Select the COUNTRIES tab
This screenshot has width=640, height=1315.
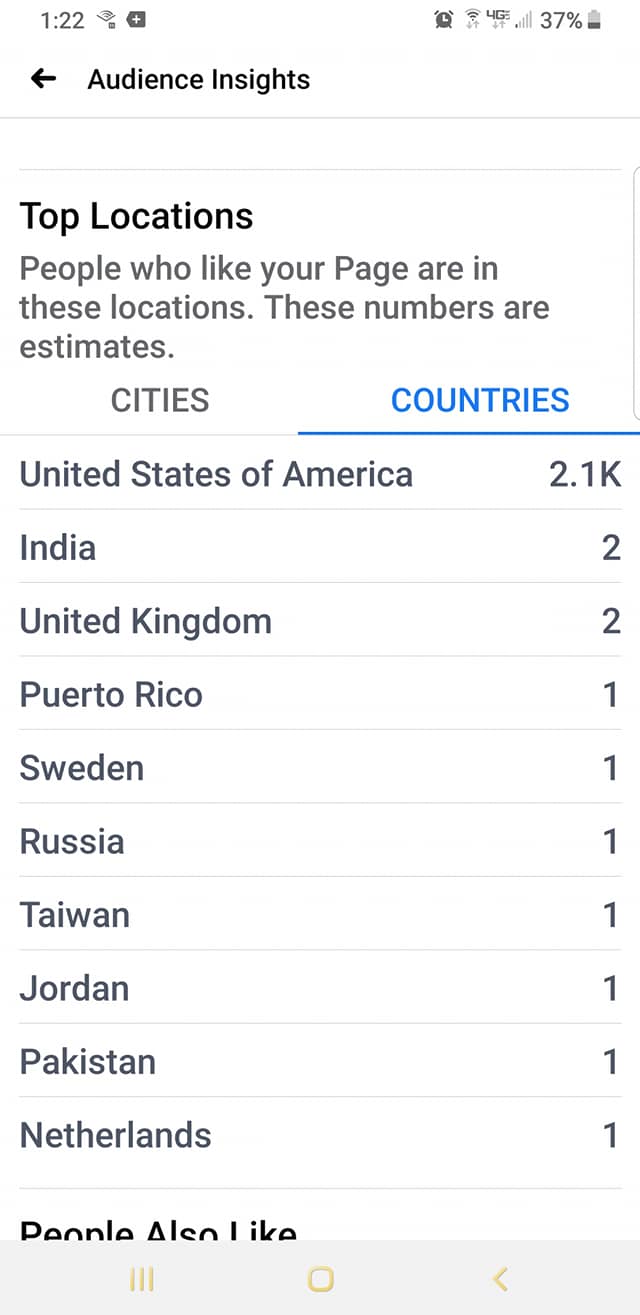480,400
